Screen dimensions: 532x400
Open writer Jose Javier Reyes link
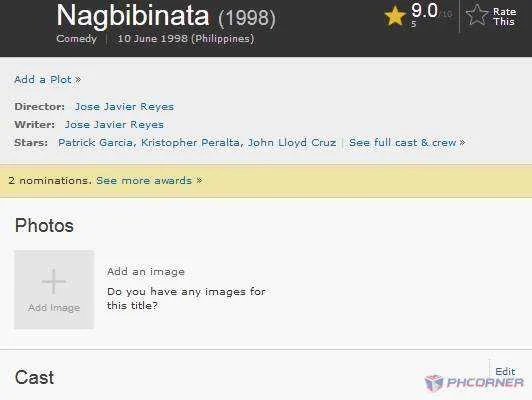click(114, 125)
